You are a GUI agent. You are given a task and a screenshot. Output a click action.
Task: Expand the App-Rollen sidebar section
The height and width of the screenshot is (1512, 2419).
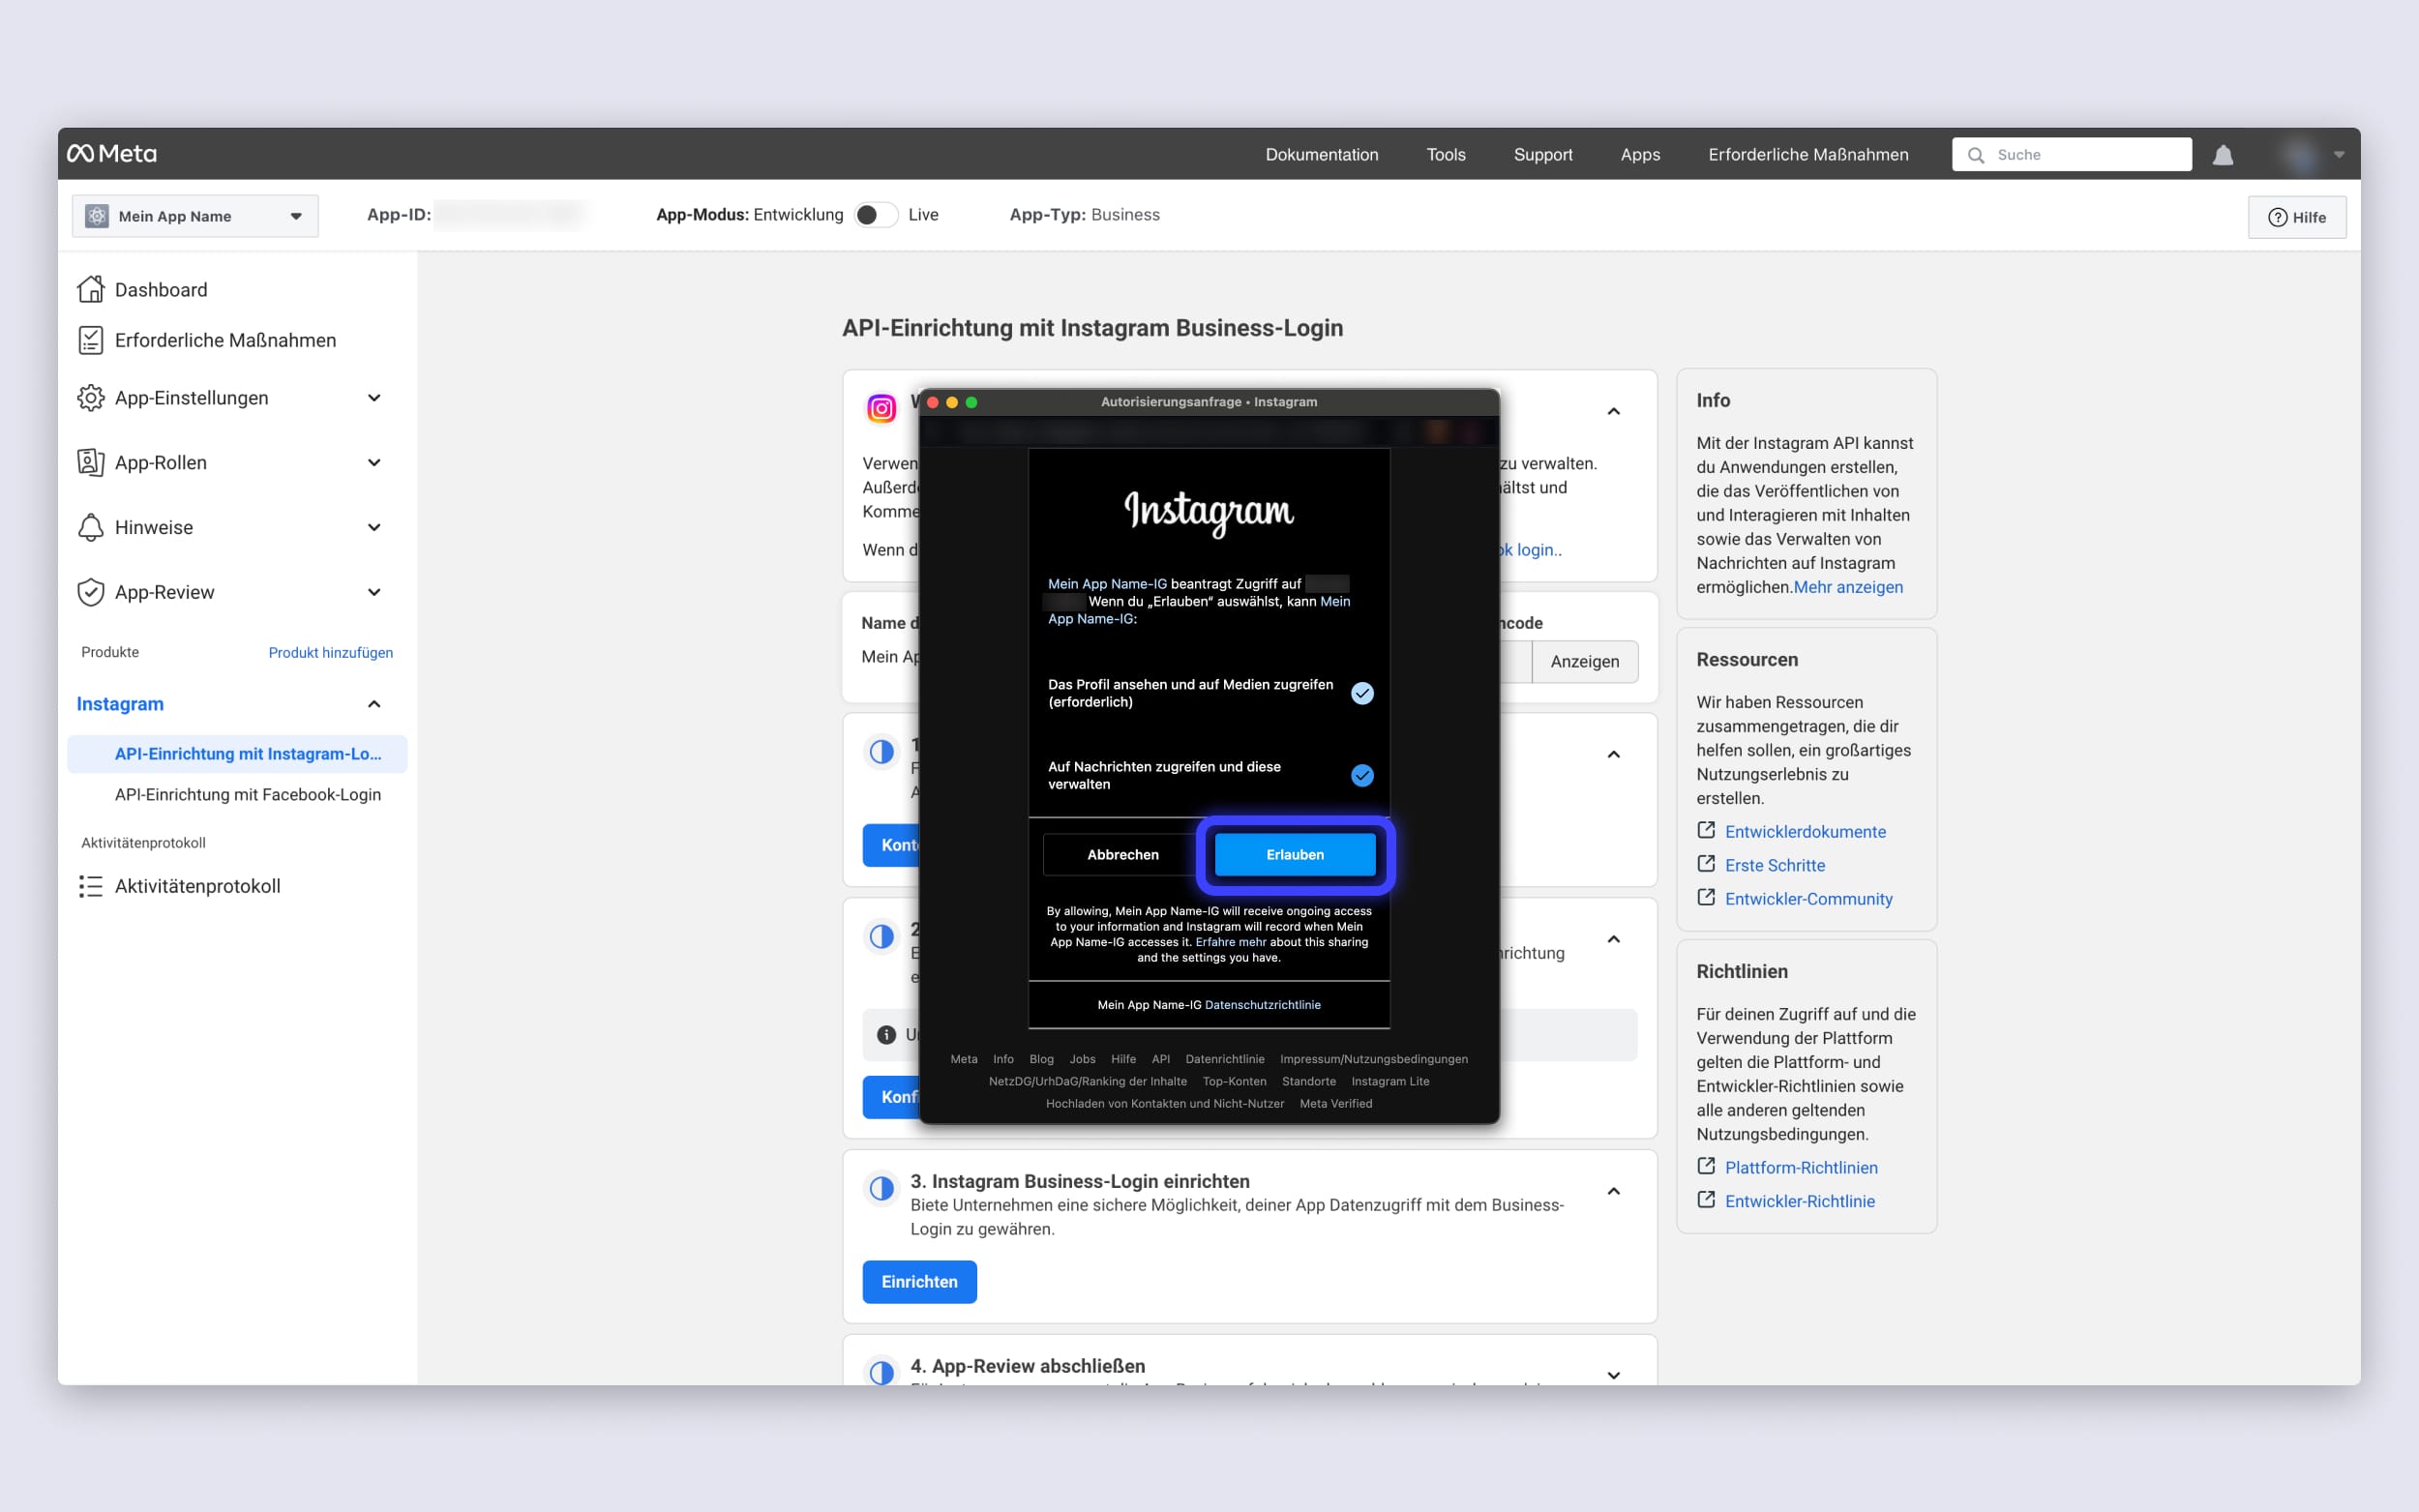[x=374, y=462]
